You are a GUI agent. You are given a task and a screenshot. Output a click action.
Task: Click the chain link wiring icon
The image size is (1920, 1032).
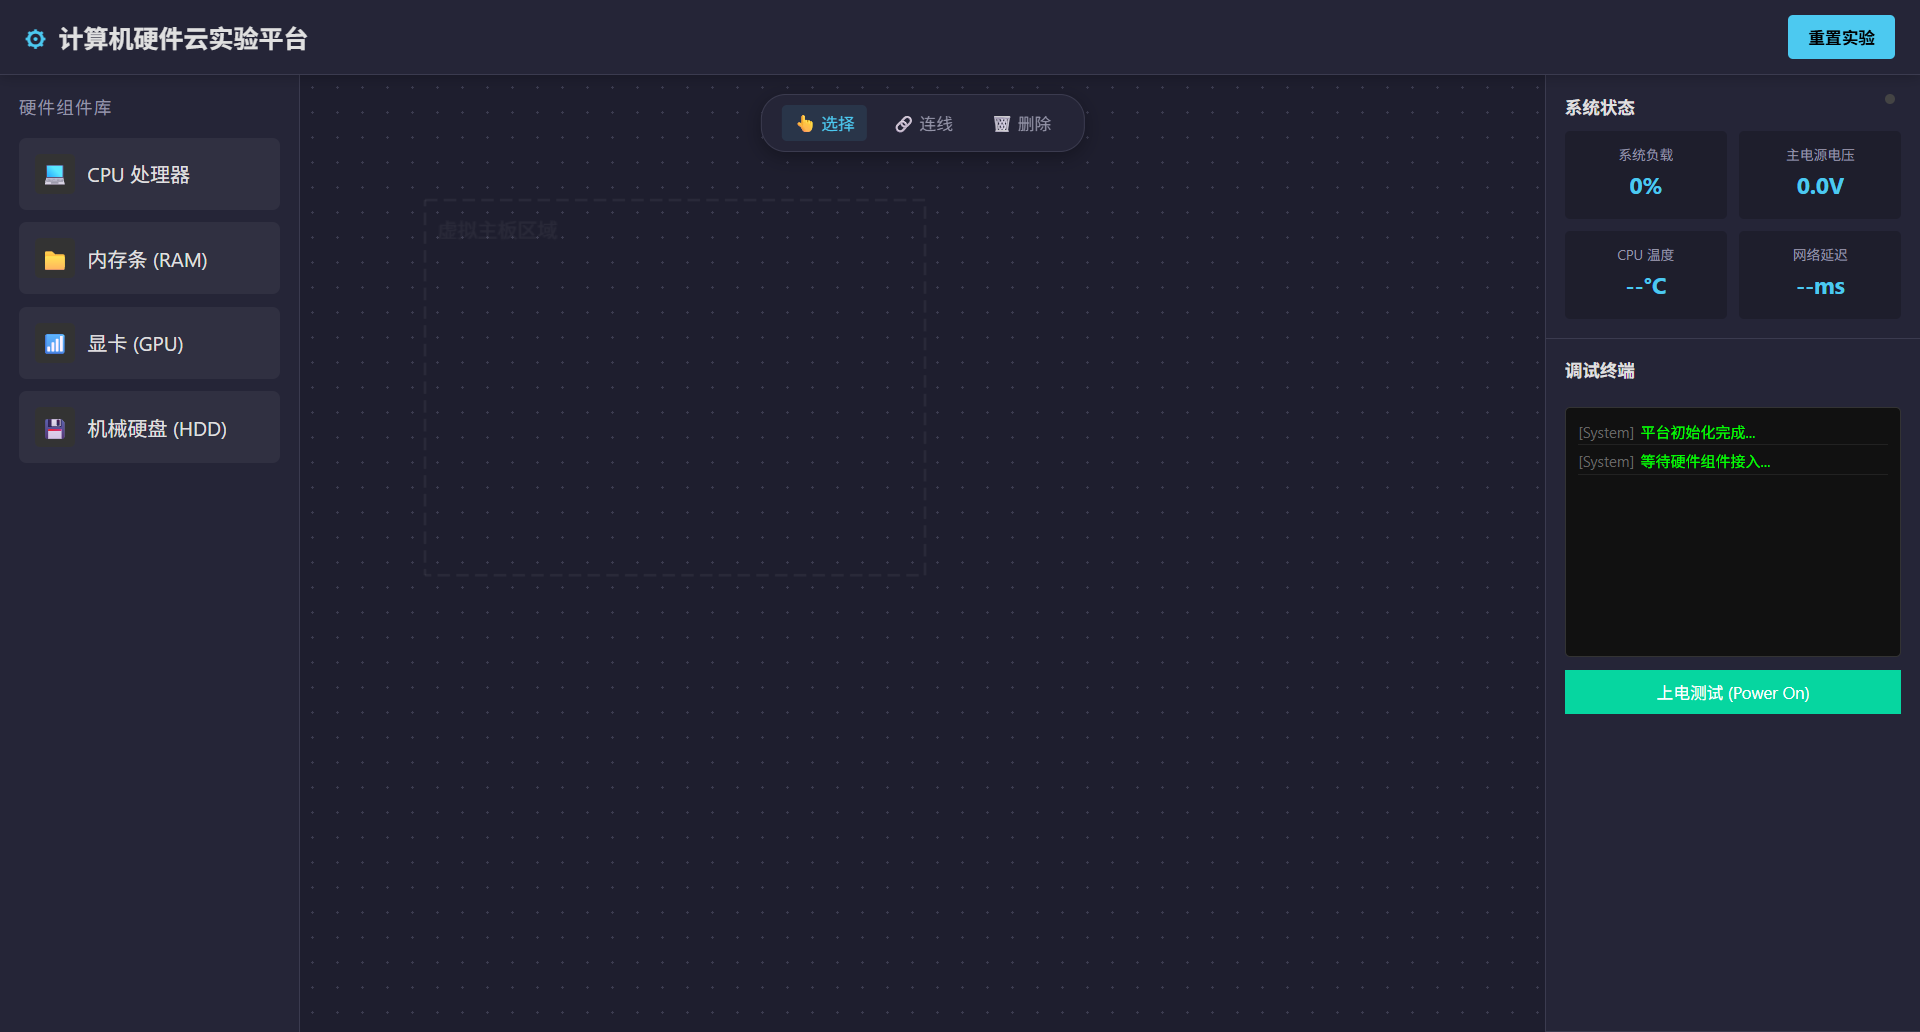[x=903, y=124]
